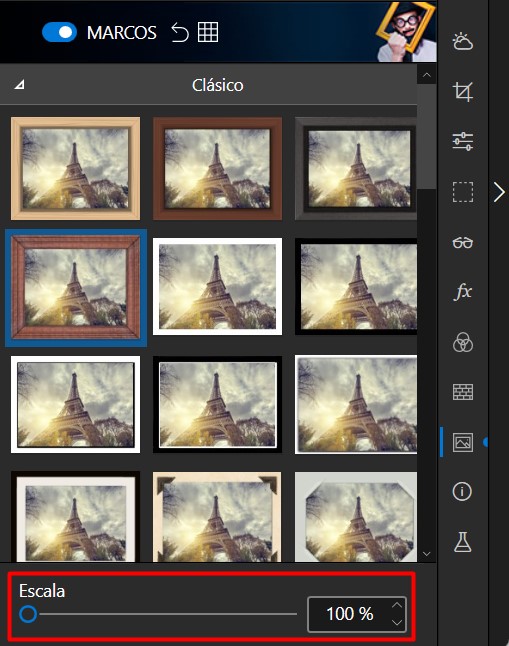Select the dark brown frame thumbnail
509x646 pixels.
tap(217, 168)
